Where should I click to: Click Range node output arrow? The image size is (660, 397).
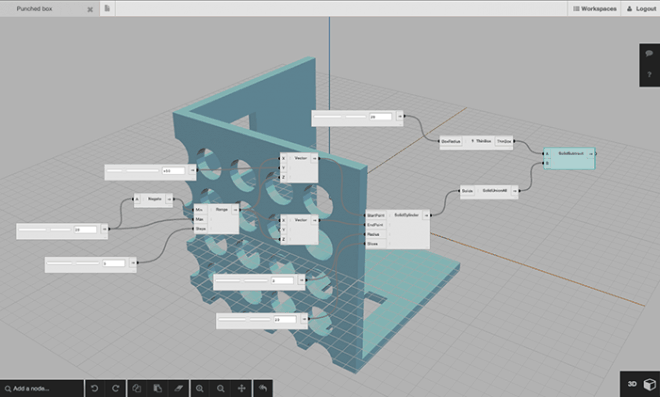[x=235, y=210]
